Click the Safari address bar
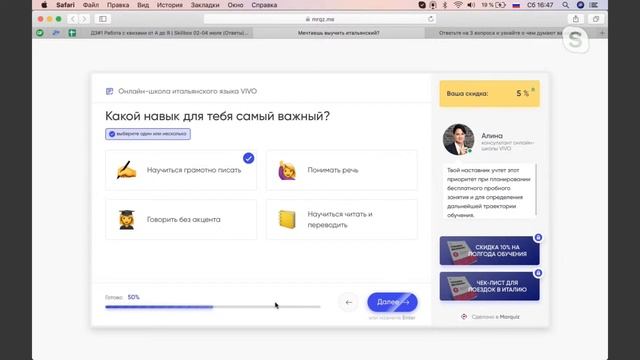This screenshot has height=360, width=640. click(320, 19)
